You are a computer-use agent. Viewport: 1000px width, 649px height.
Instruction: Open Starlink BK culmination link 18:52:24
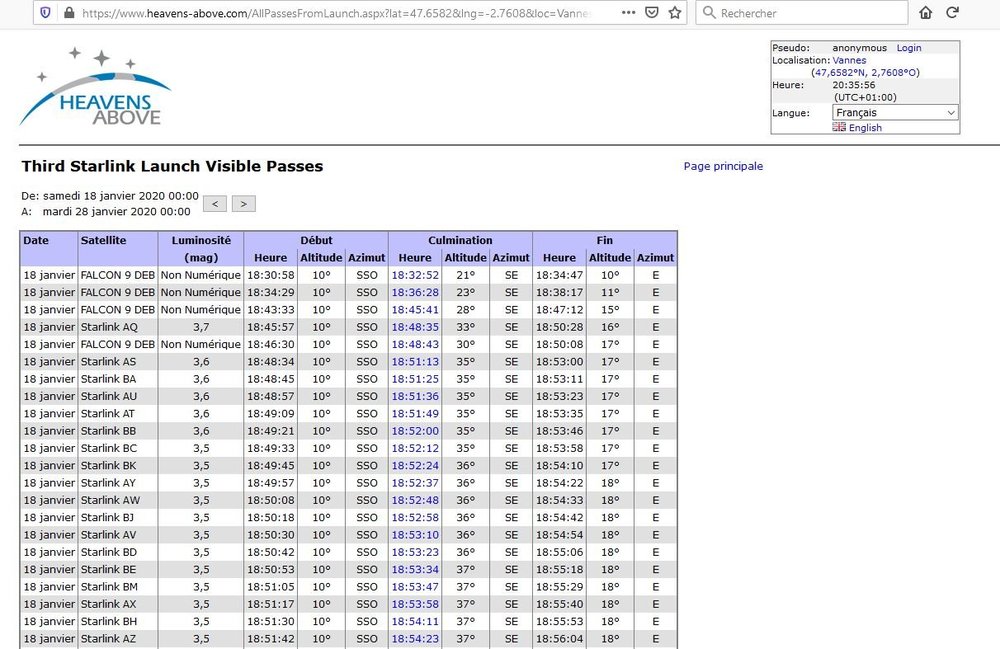(415, 465)
